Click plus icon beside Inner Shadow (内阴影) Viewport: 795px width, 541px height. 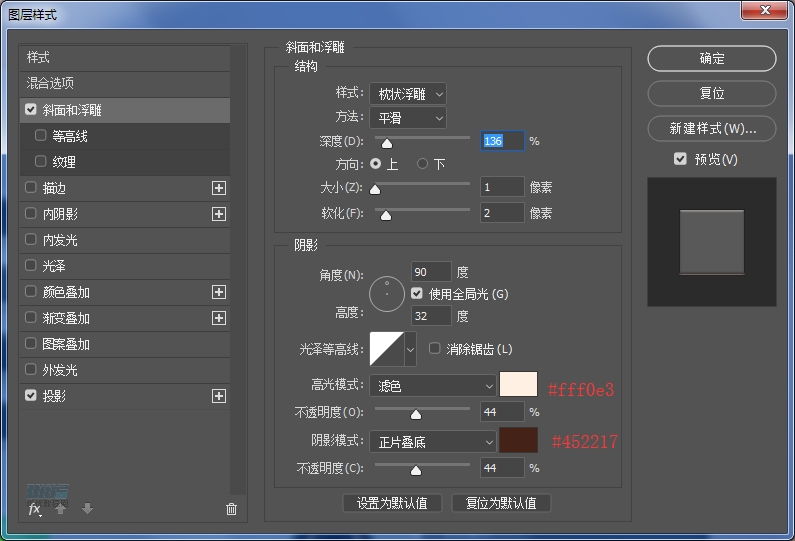click(219, 214)
